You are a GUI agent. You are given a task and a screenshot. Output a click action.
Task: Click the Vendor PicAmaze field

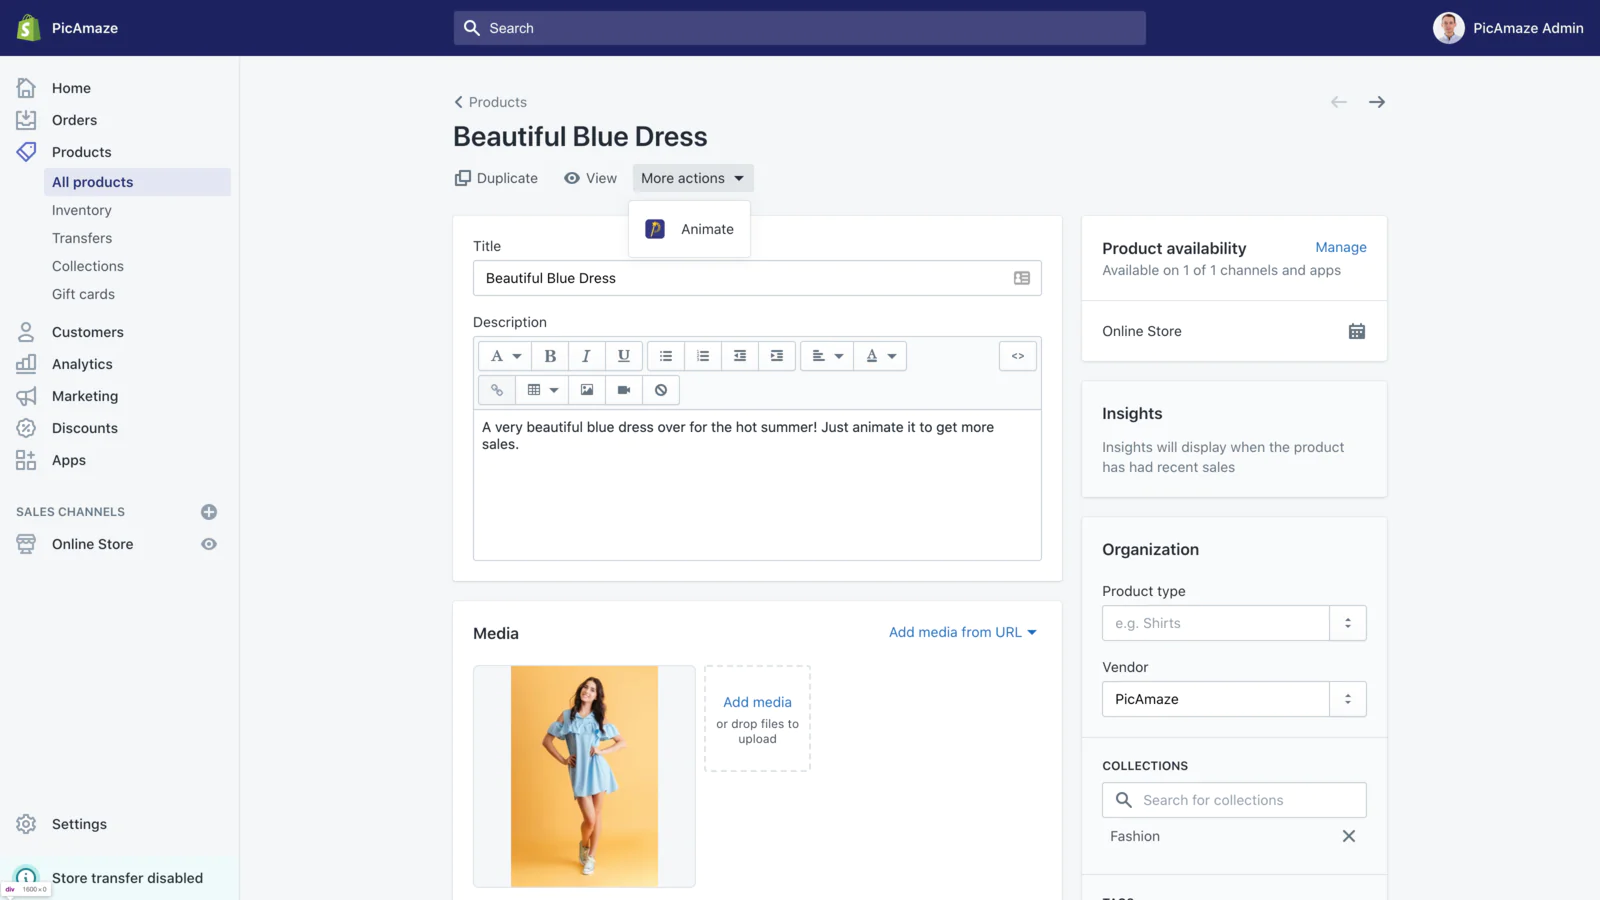1216,699
